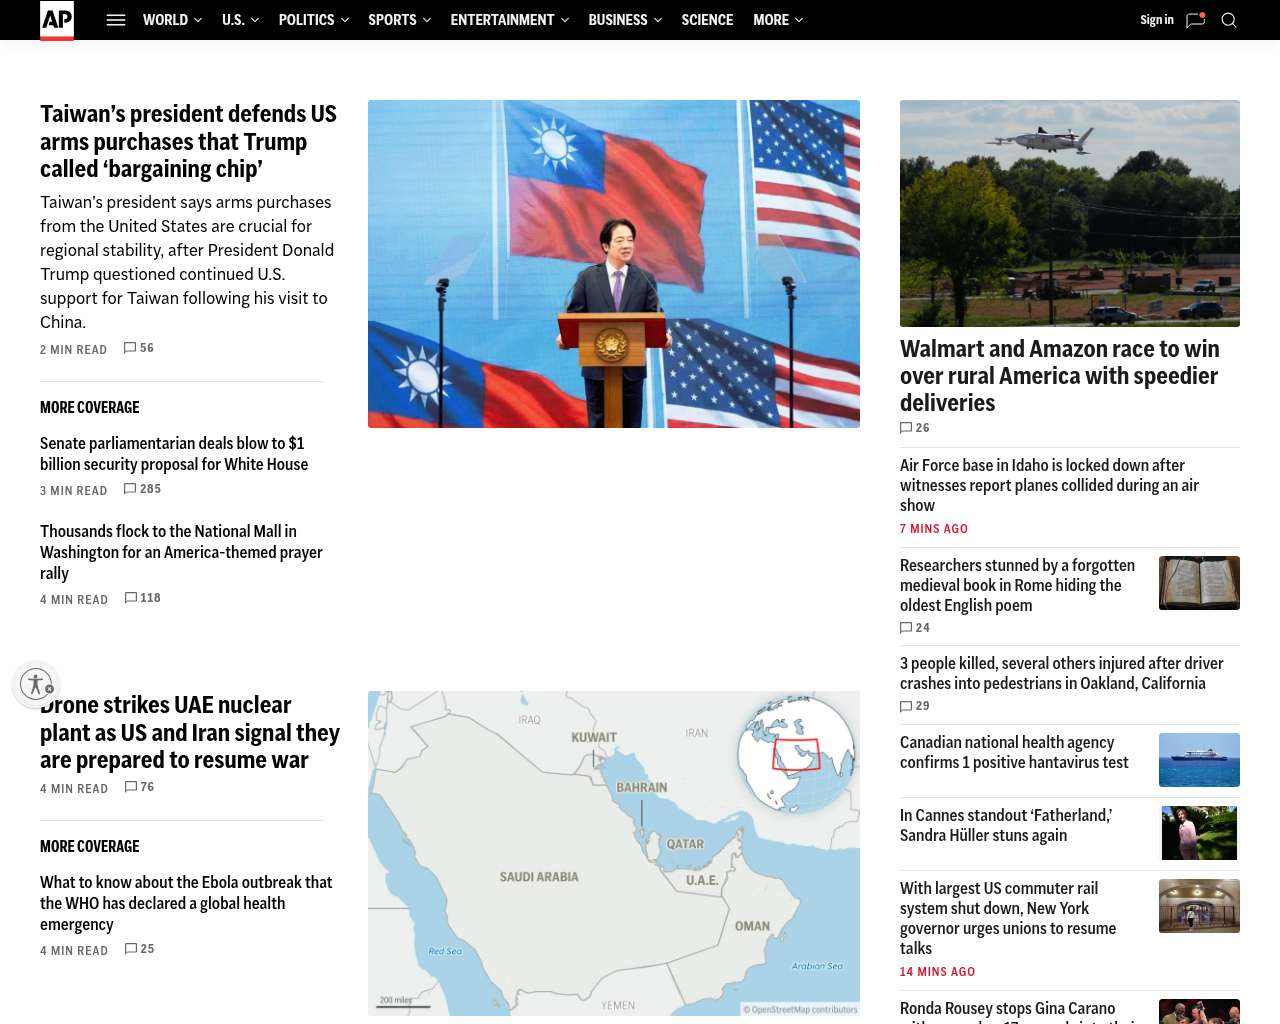Open the Air Force base Idaho headline
This screenshot has width=1280, height=1024.
(x=1049, y=485)
